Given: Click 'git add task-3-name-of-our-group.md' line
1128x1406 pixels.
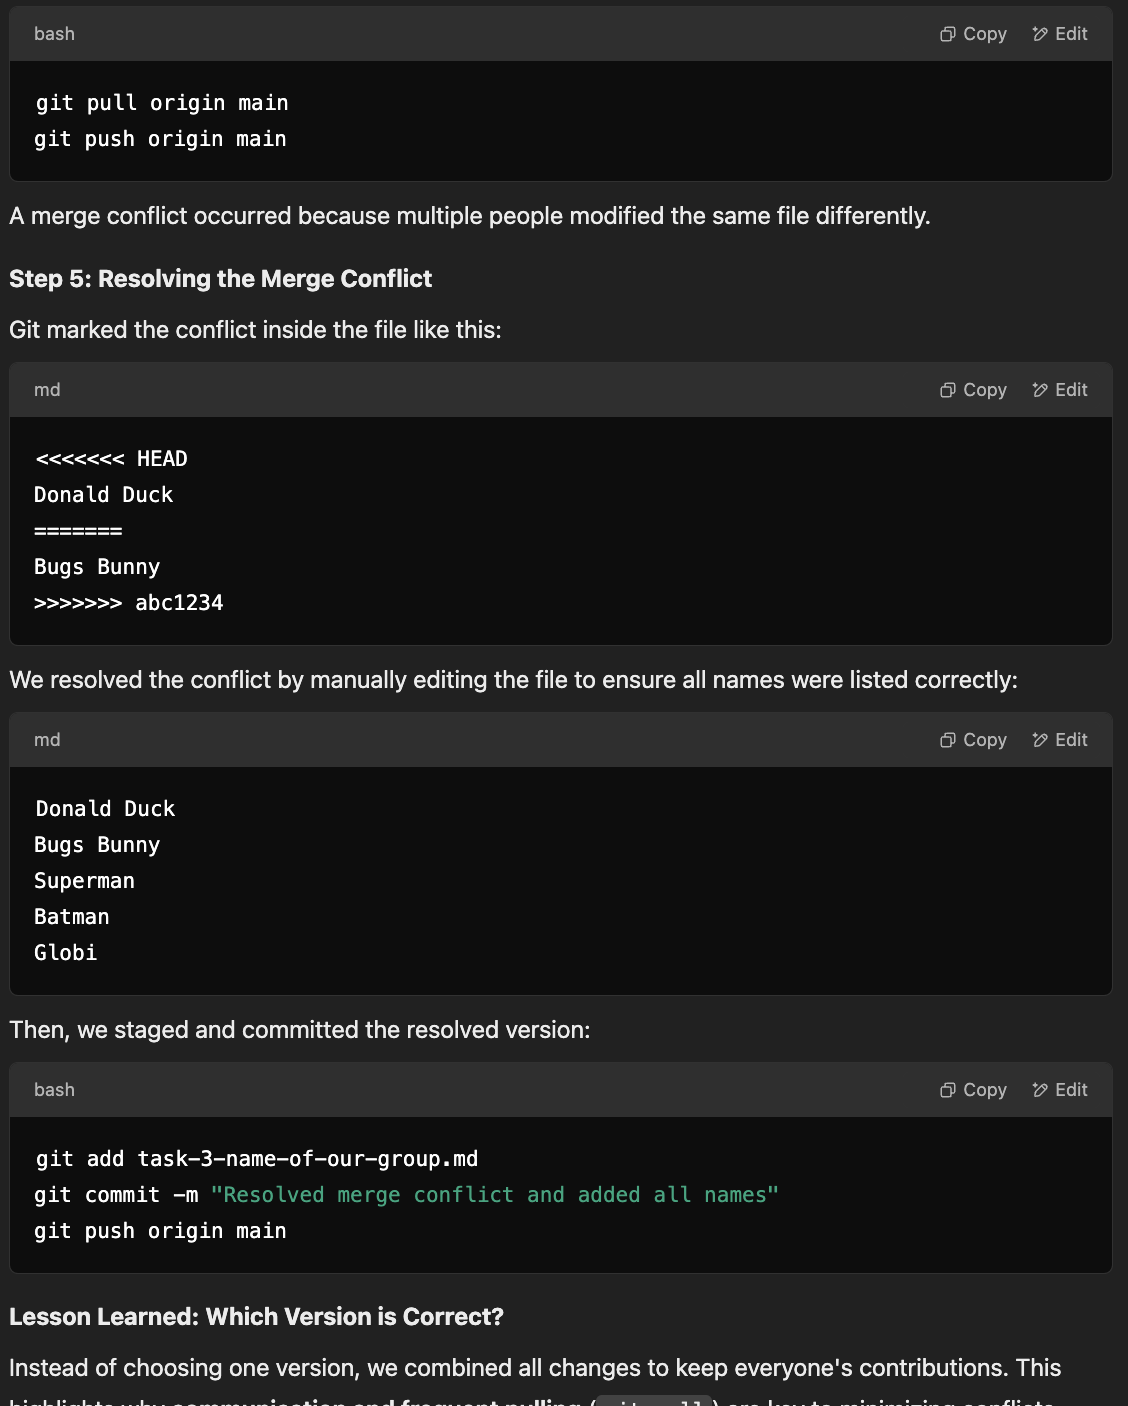Looking at the screenshot, I should pos(257,1159).
